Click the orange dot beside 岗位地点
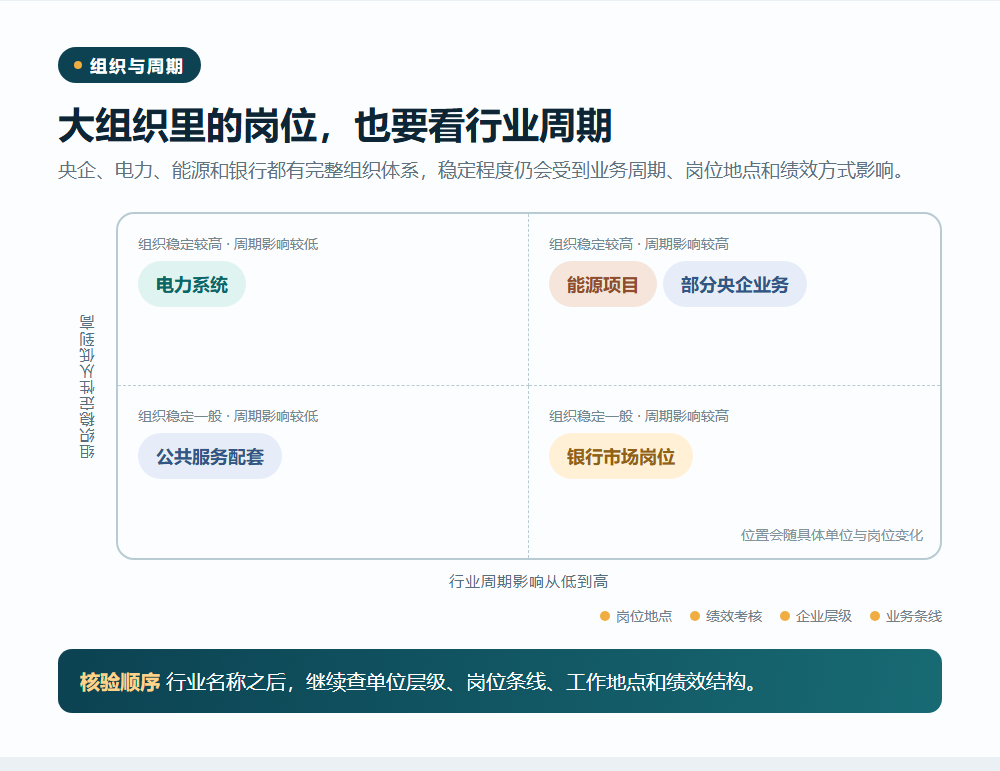 click(605, 616)
